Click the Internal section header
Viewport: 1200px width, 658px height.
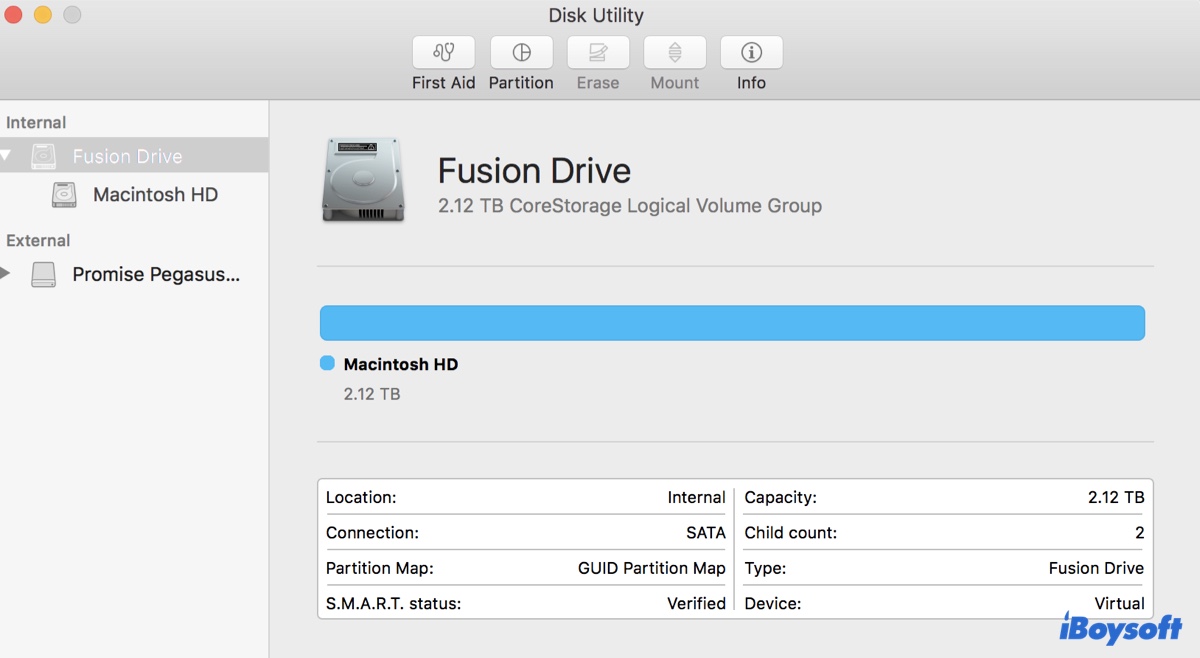click(36, 122)
